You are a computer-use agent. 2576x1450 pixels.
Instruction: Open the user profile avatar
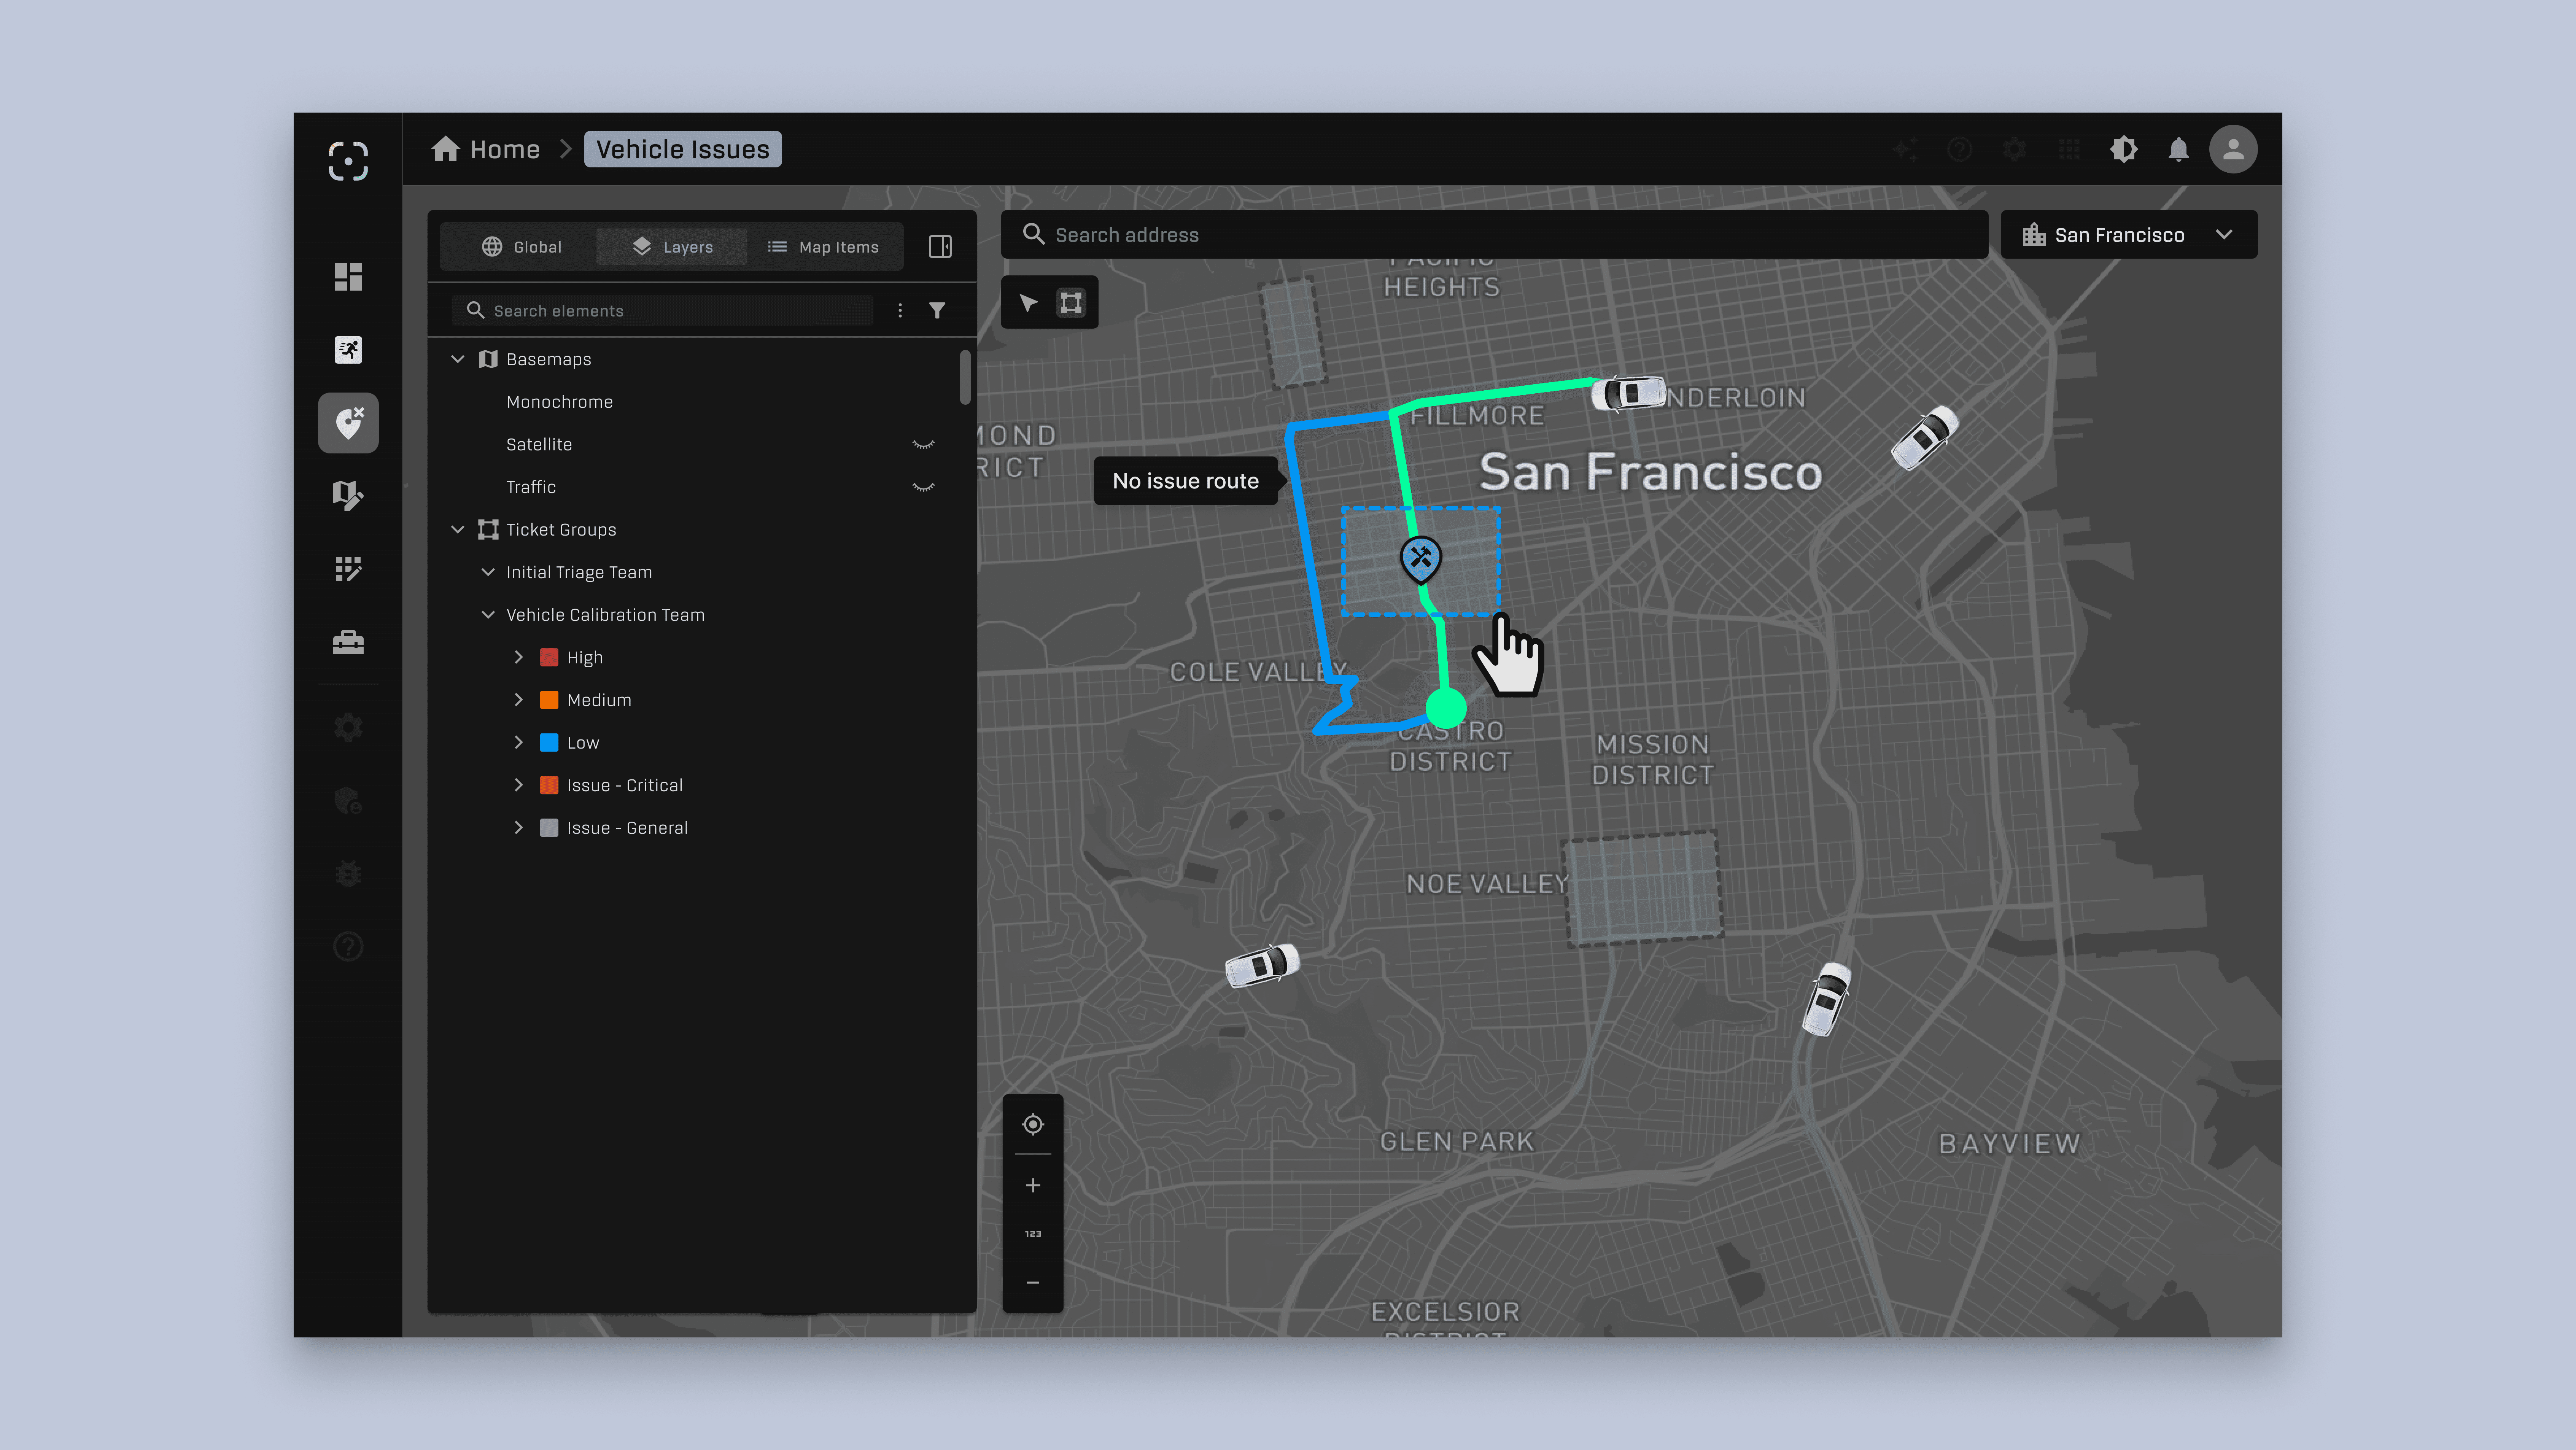click(x=2233, y=149)
